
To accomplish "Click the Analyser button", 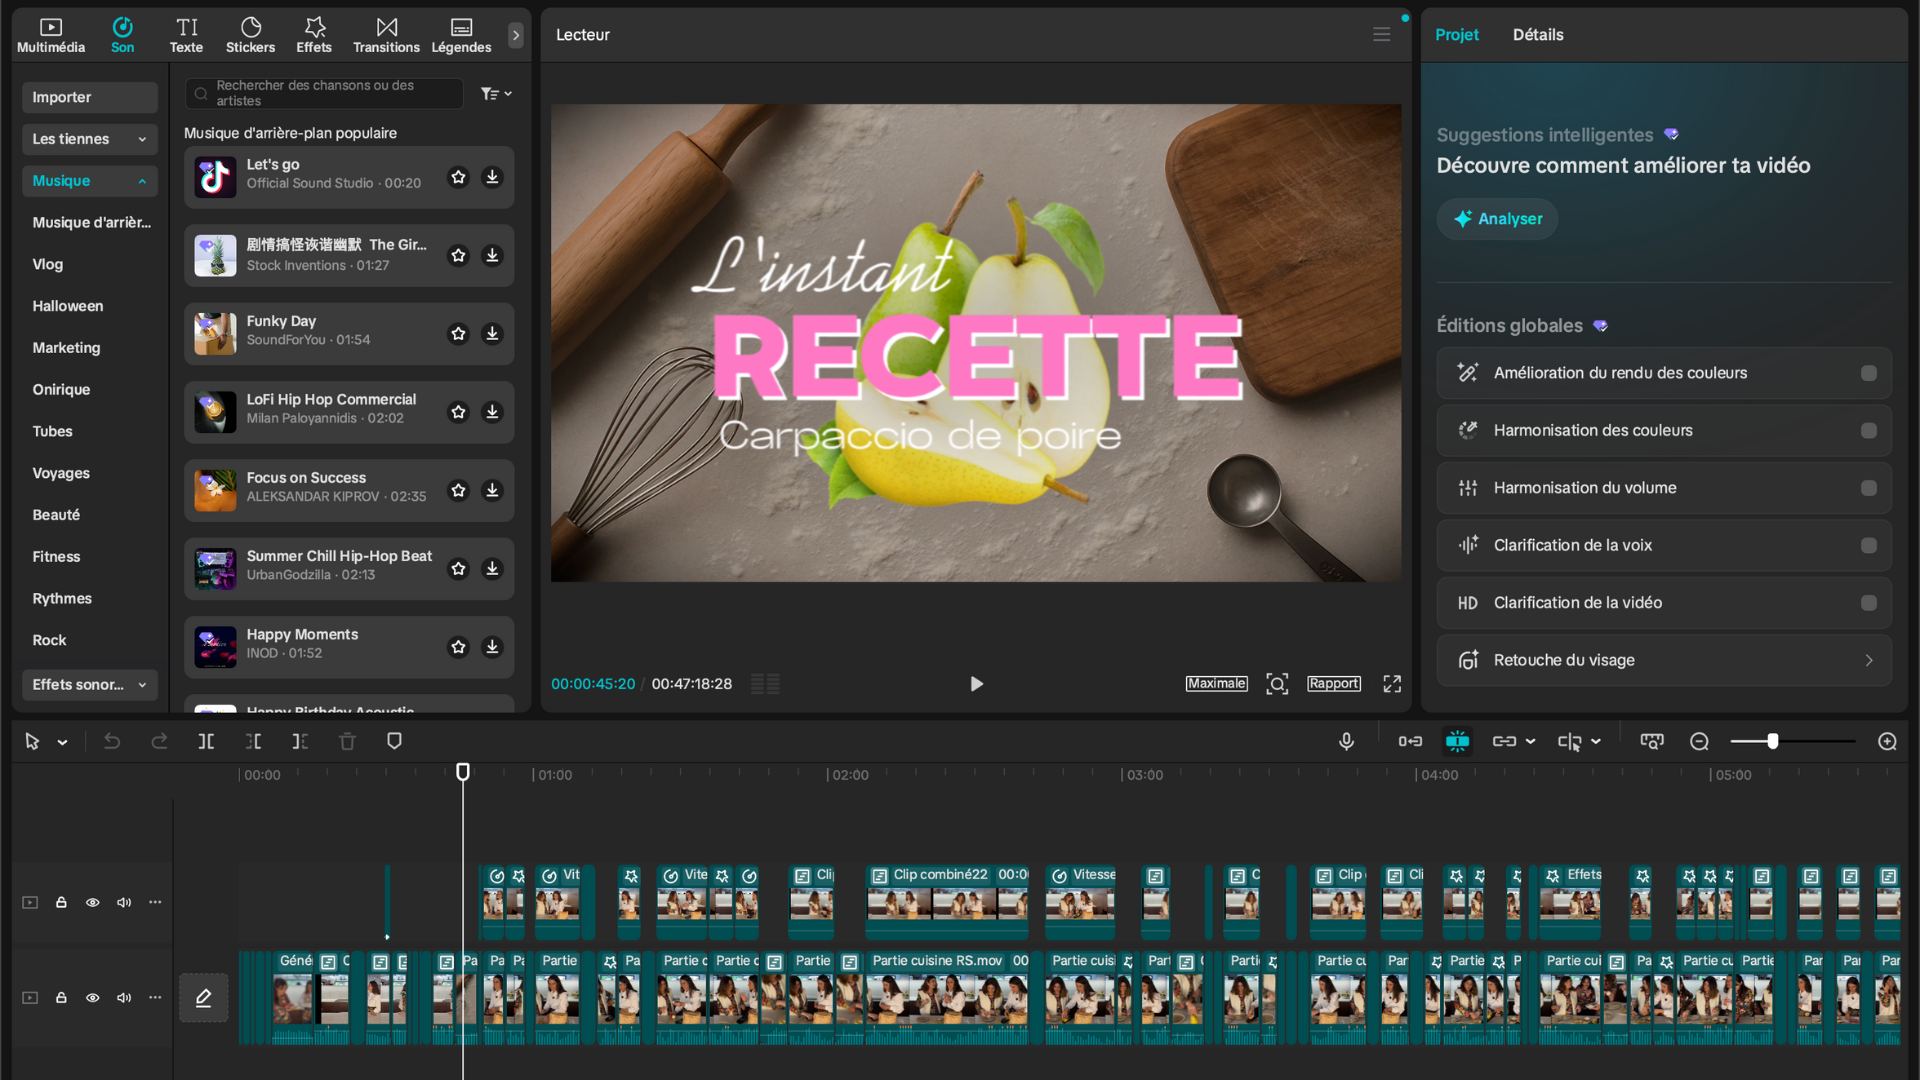I will pyautogui.click(x=1496, y=218).
